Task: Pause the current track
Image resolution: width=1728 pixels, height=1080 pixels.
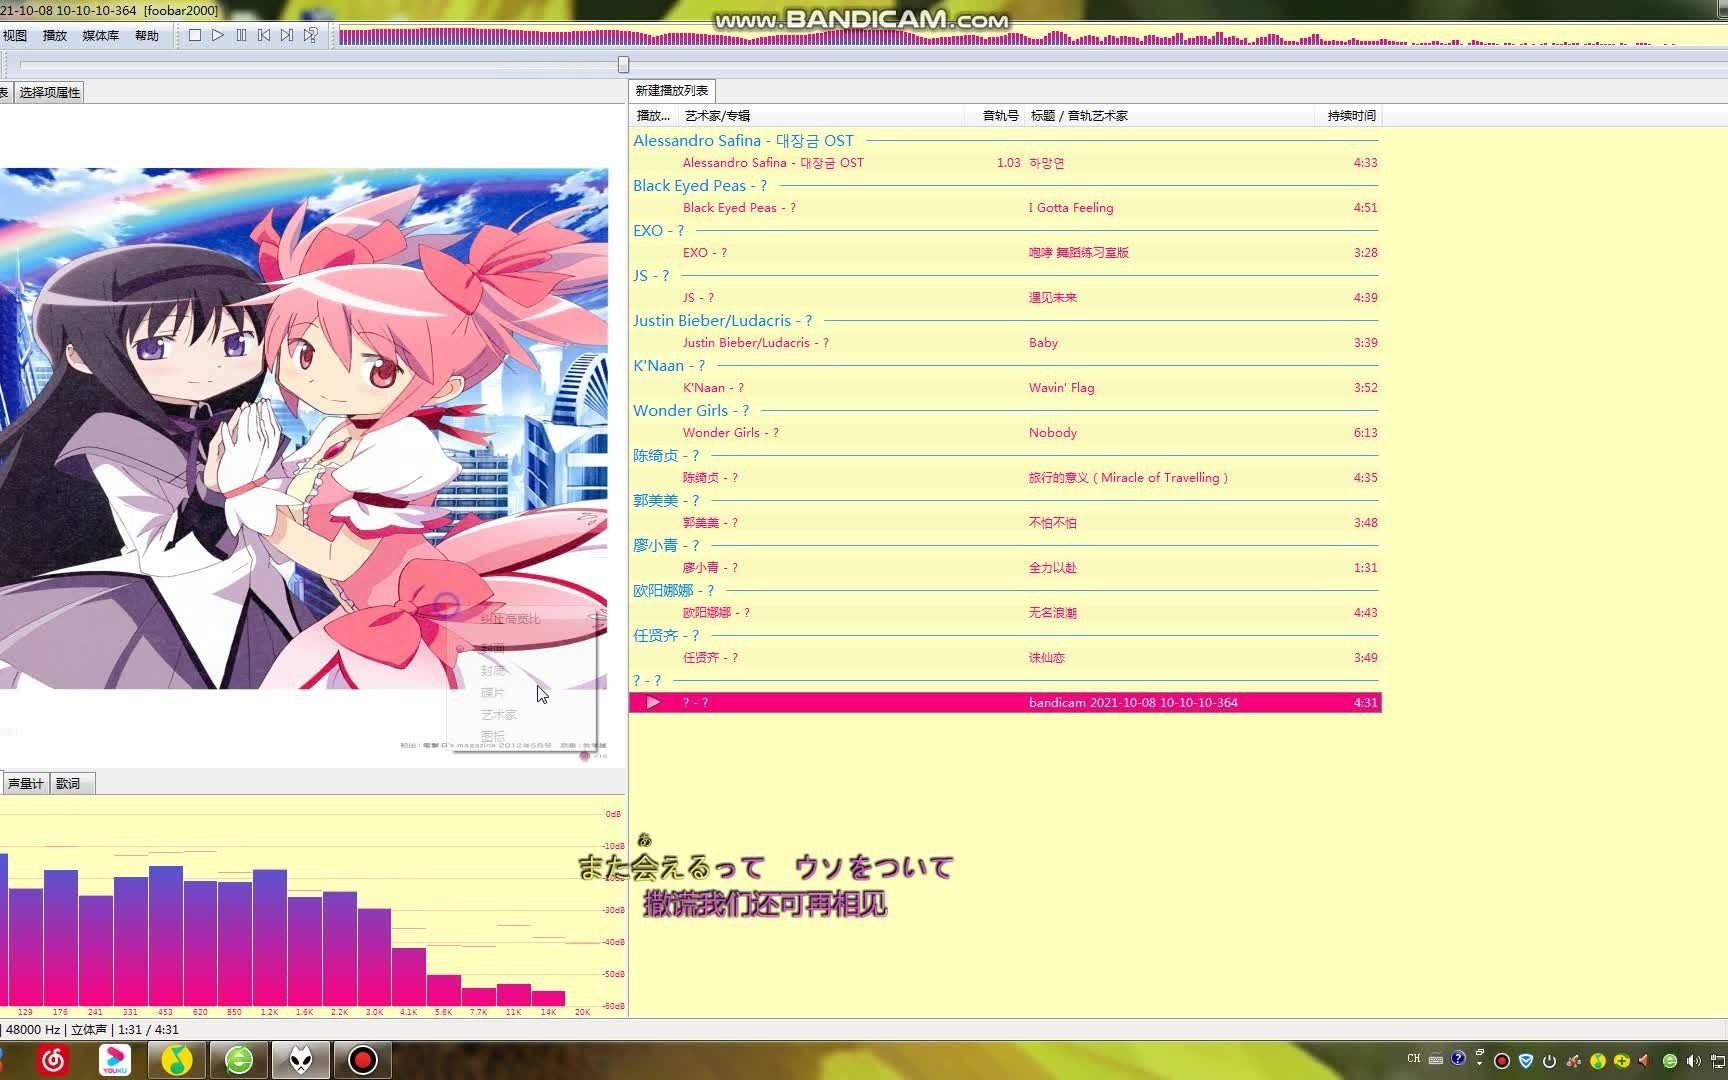Action: pos(241,35)
